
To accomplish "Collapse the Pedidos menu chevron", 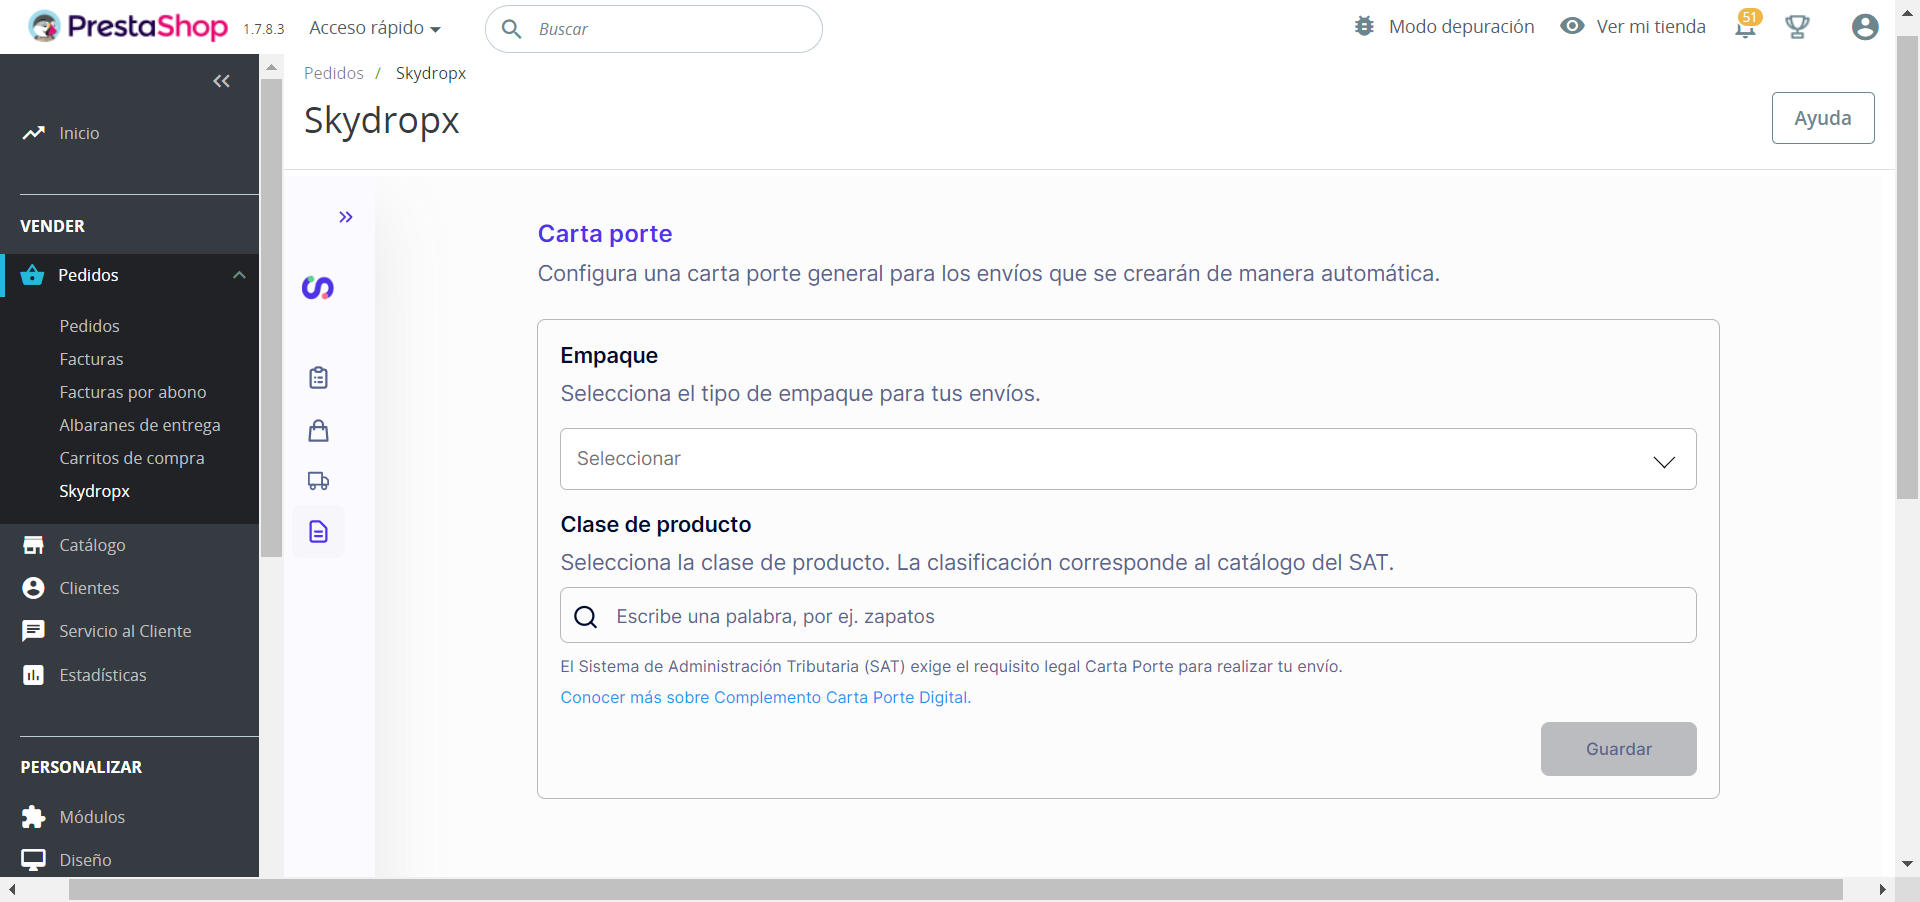I will pyautogui.click(x=239, y=275).
